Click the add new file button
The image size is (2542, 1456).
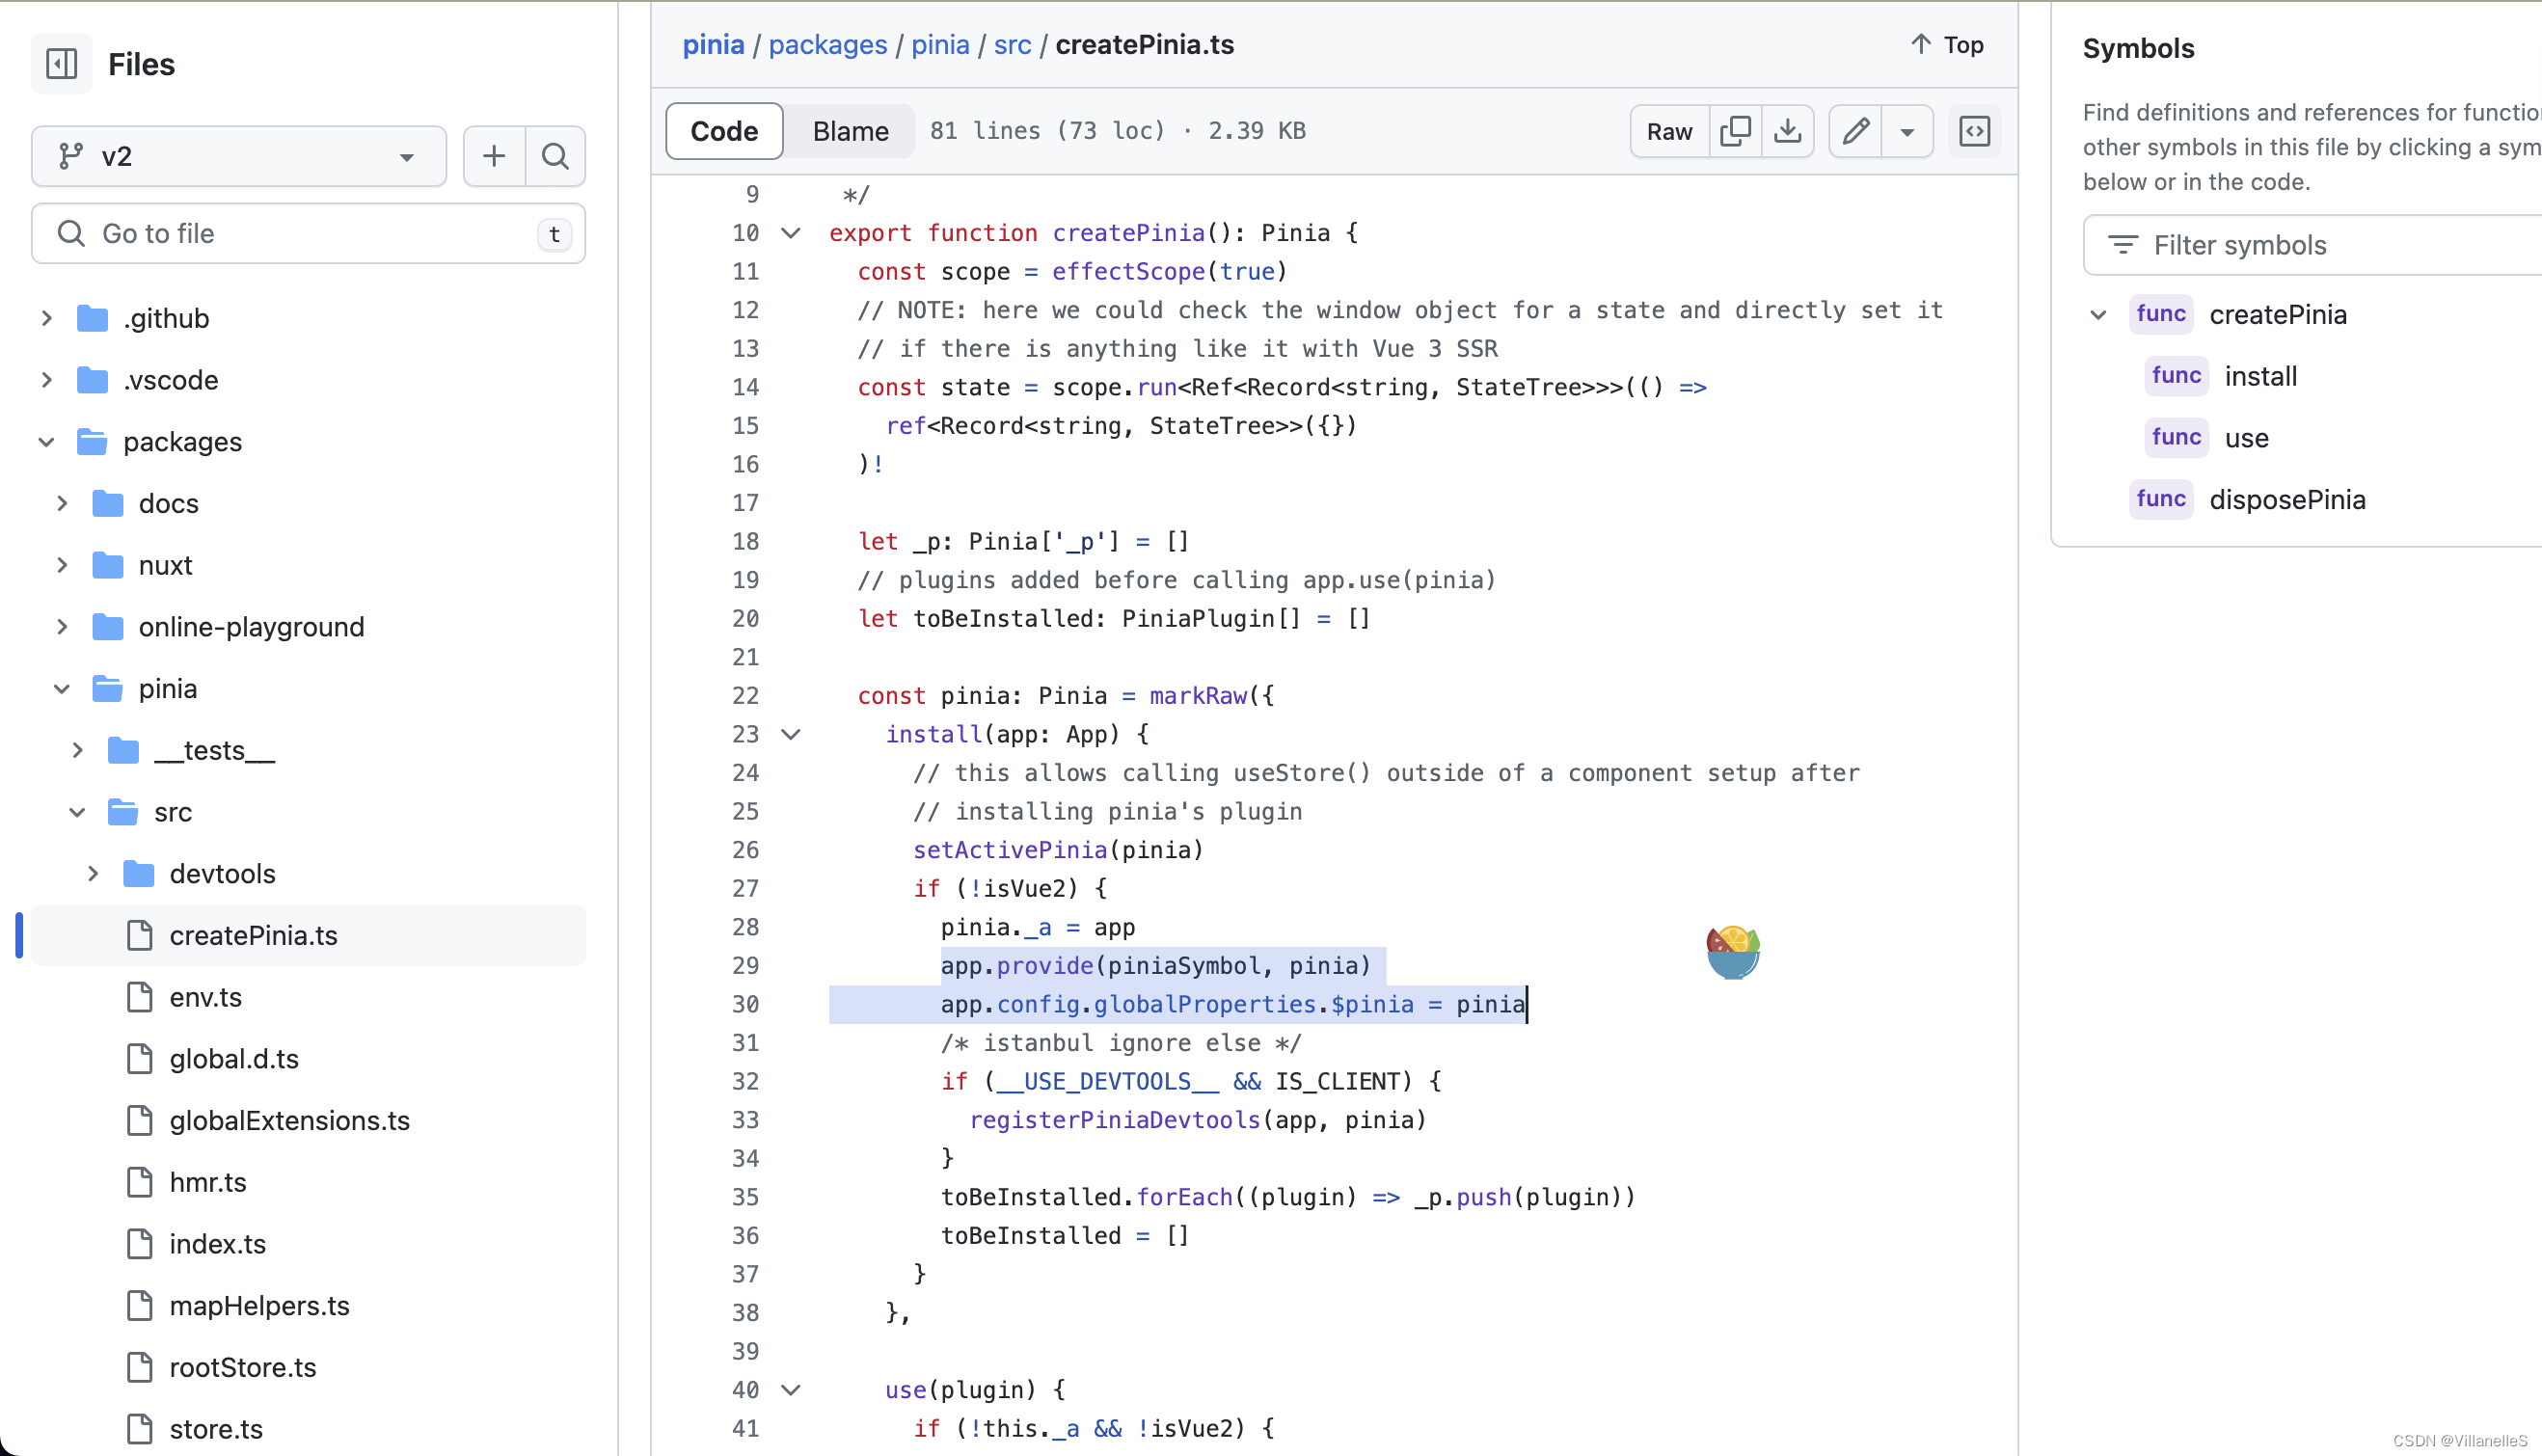pos(493,157)
